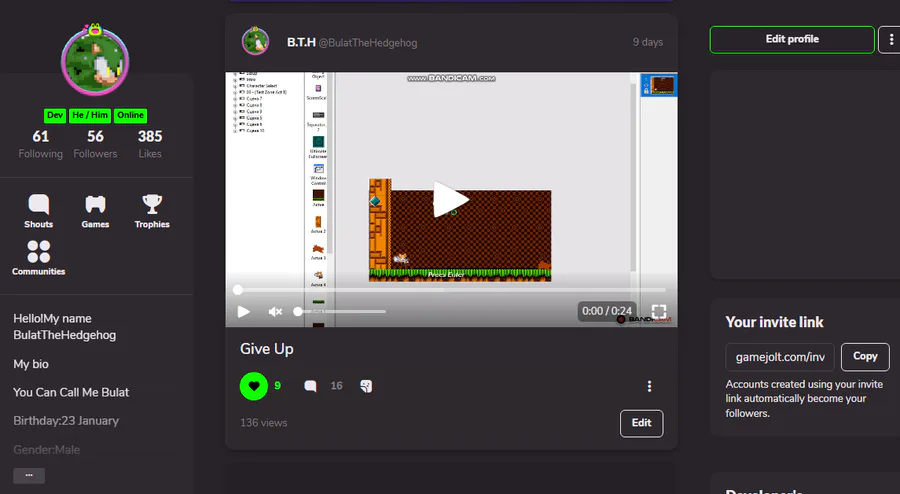Seek along the video progress bar

point(451,290)
